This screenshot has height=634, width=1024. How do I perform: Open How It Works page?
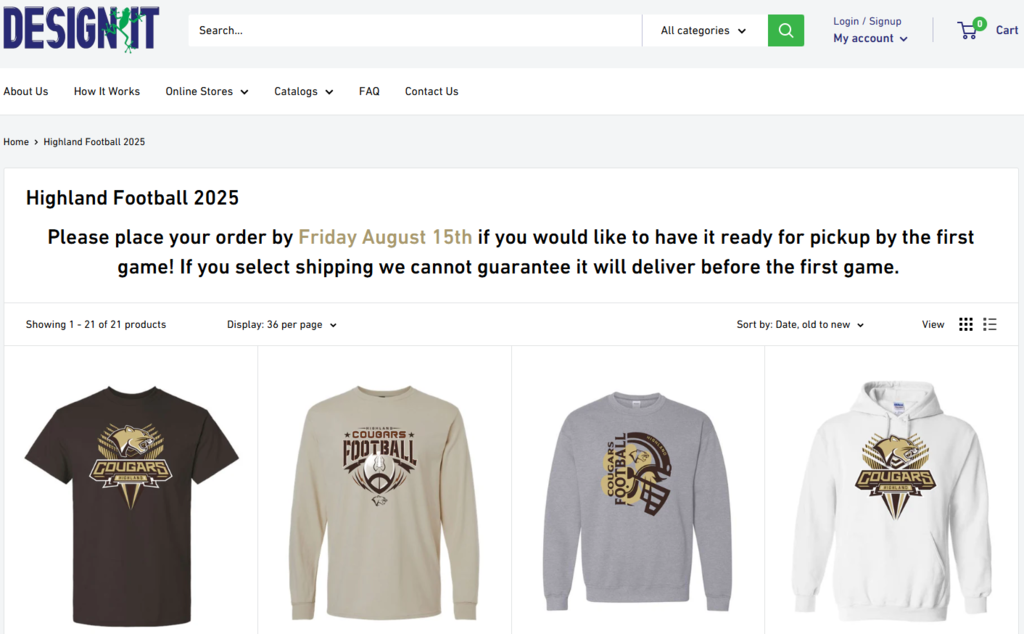(x=107, y=91)
